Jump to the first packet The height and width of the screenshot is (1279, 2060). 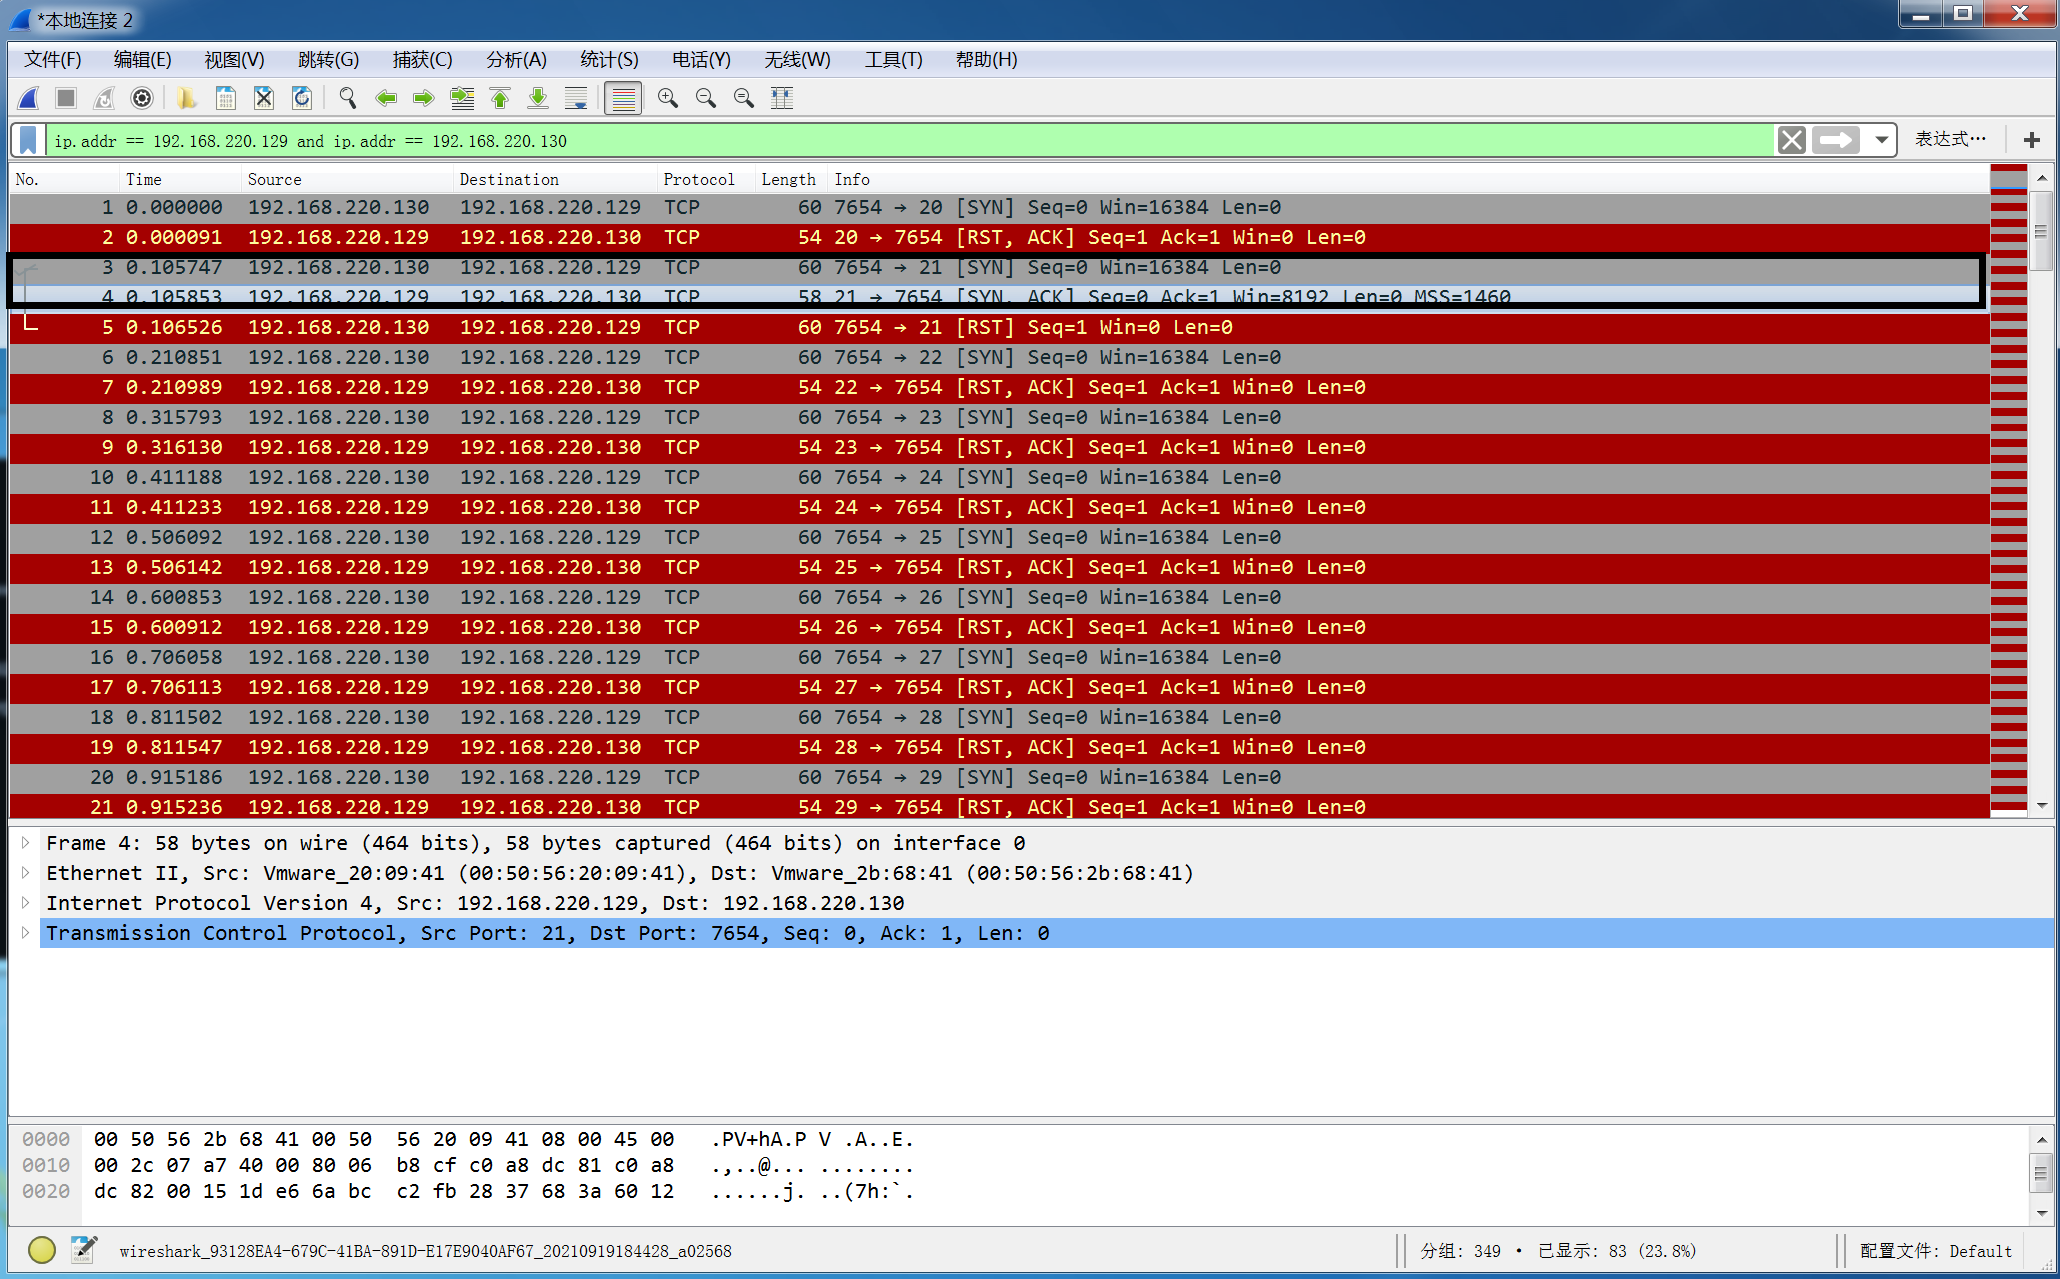tap(499, 98)
